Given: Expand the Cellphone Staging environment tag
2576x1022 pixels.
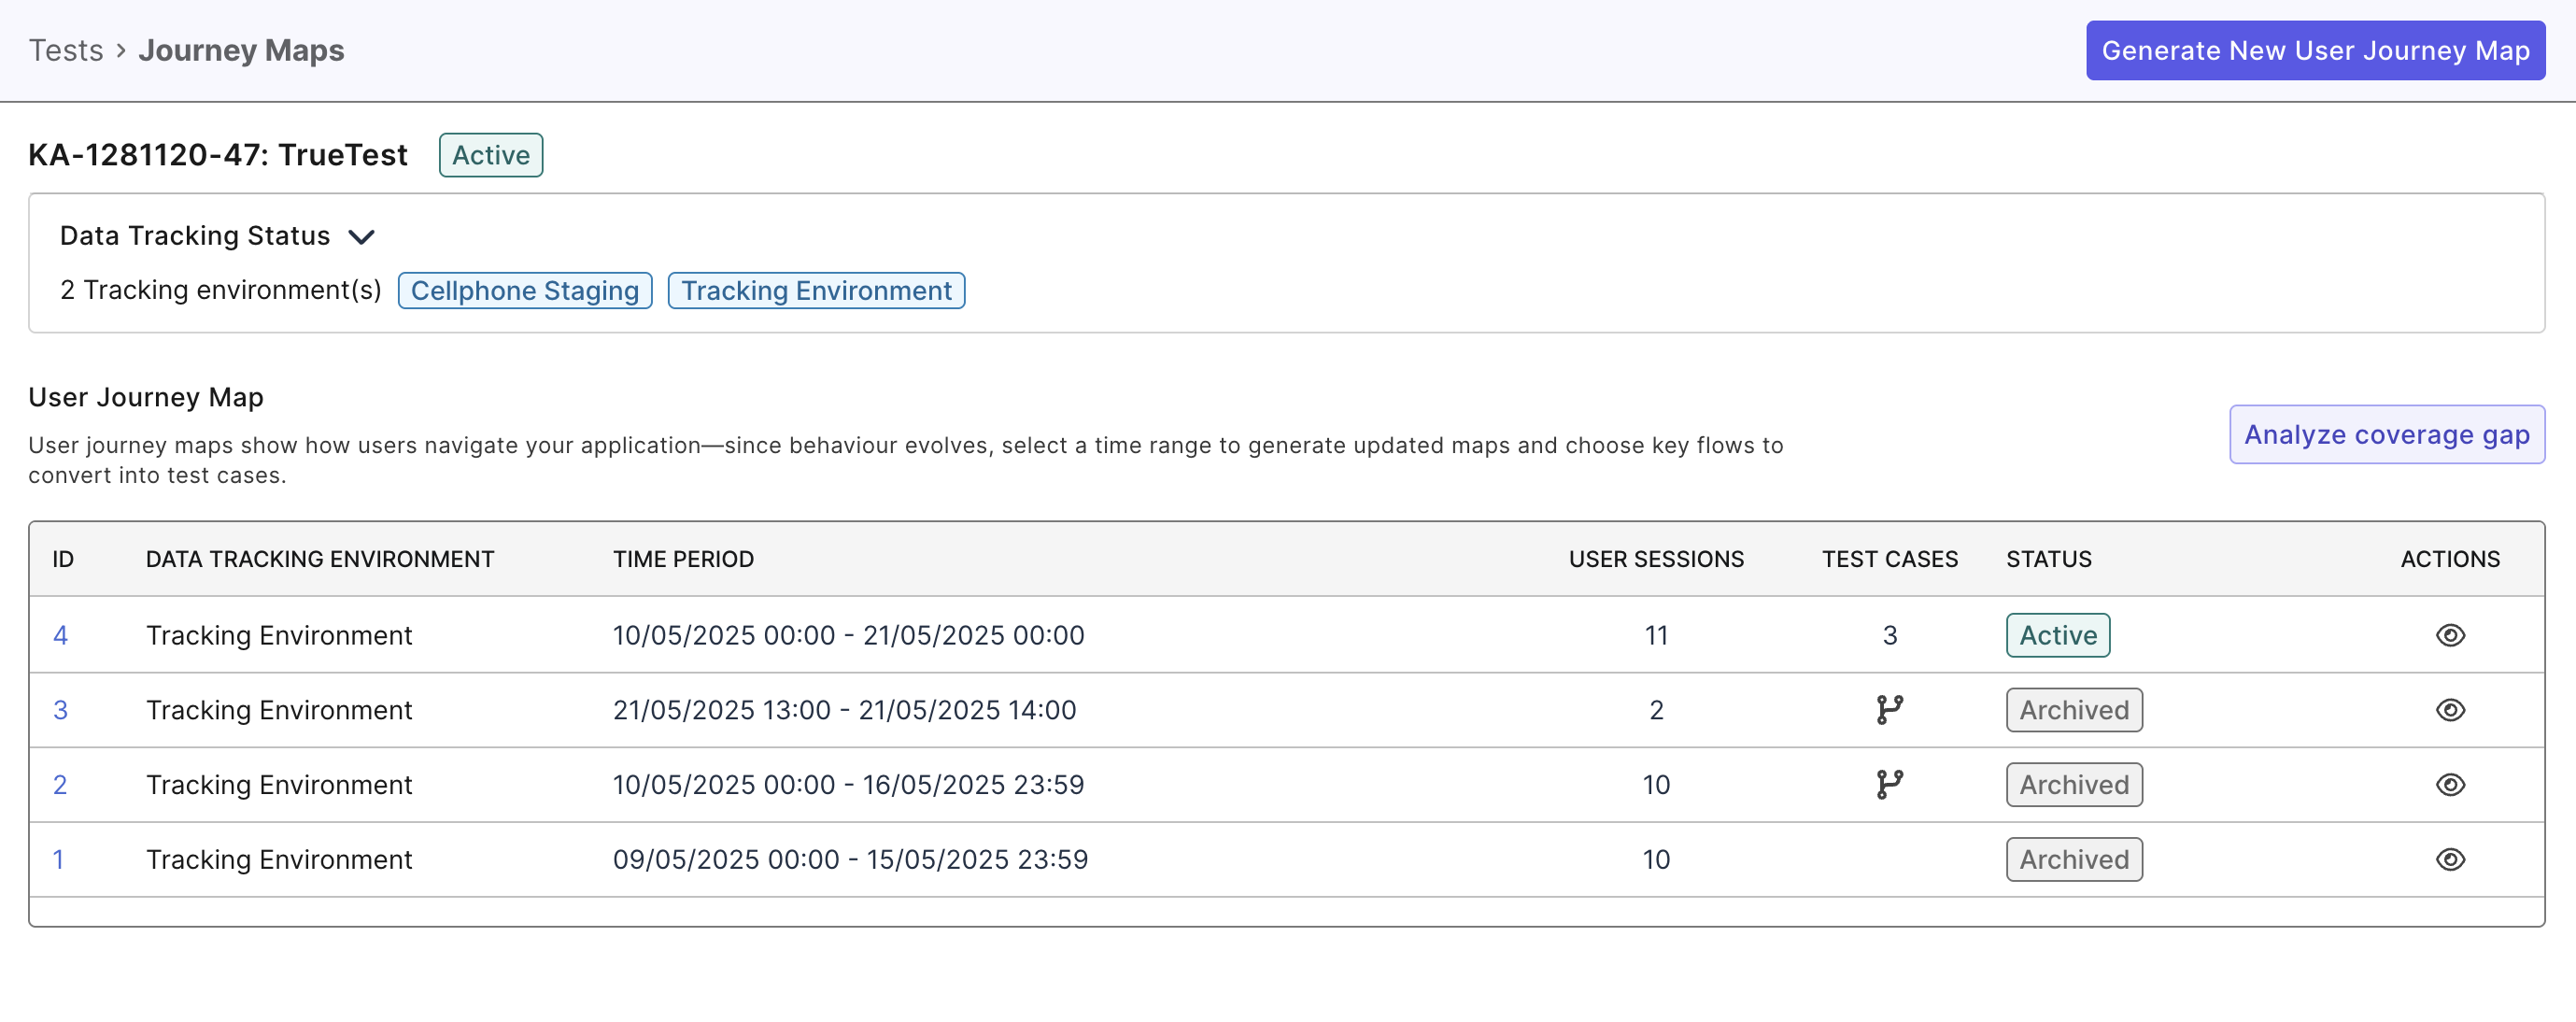Looking at the screenshot, I should pyautogui.click(x=524, y=291).
